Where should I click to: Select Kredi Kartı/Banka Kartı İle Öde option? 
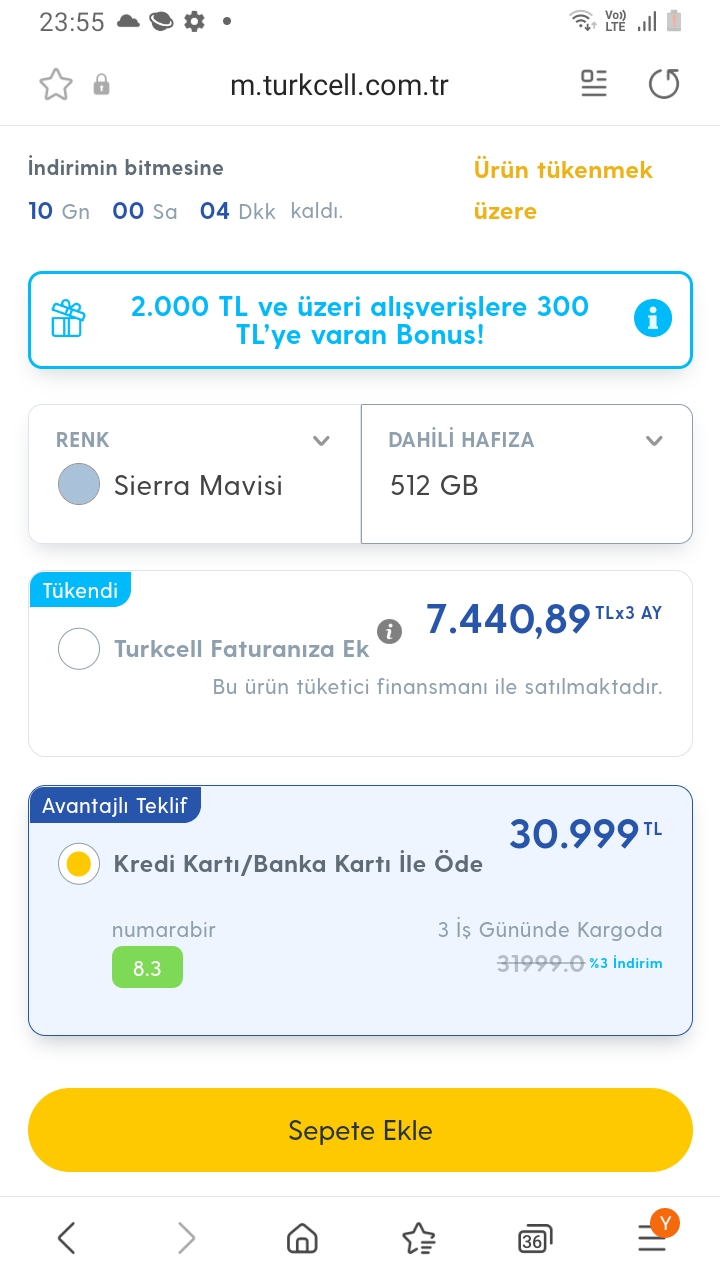point(79,864)
